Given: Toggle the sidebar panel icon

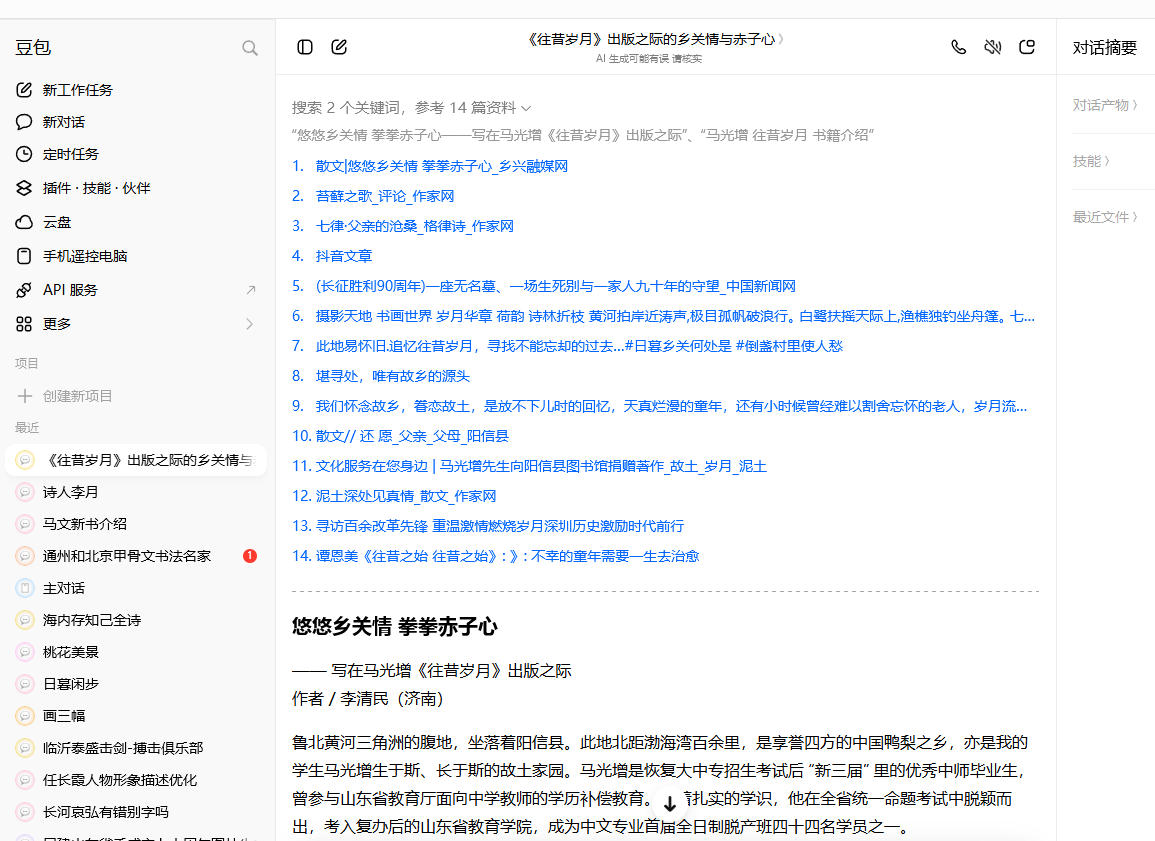Looking at the screenshot, I should point(305,47).
